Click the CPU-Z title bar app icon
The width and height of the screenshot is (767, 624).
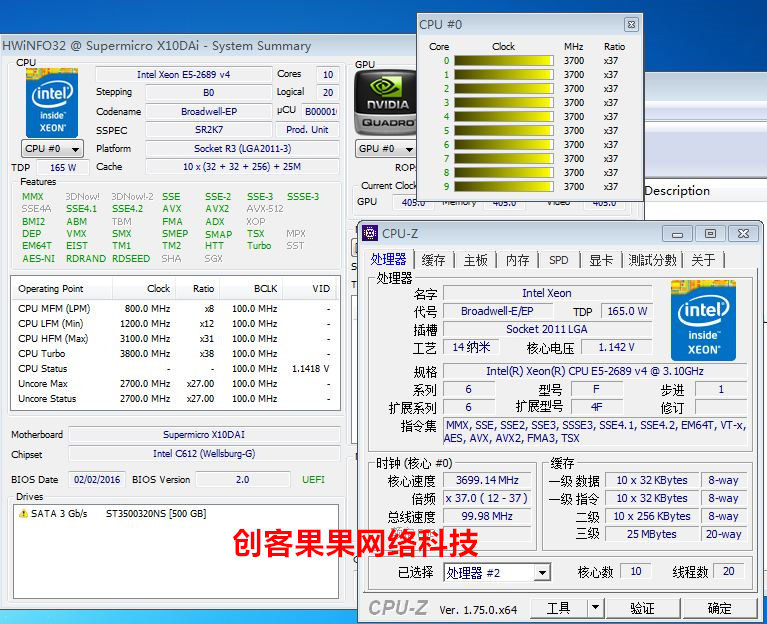pos(370,233)
